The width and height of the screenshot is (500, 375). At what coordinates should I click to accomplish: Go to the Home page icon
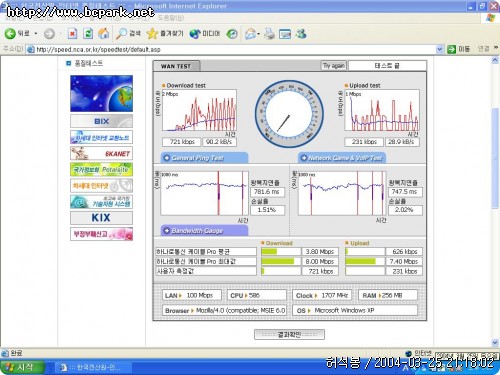104,33
